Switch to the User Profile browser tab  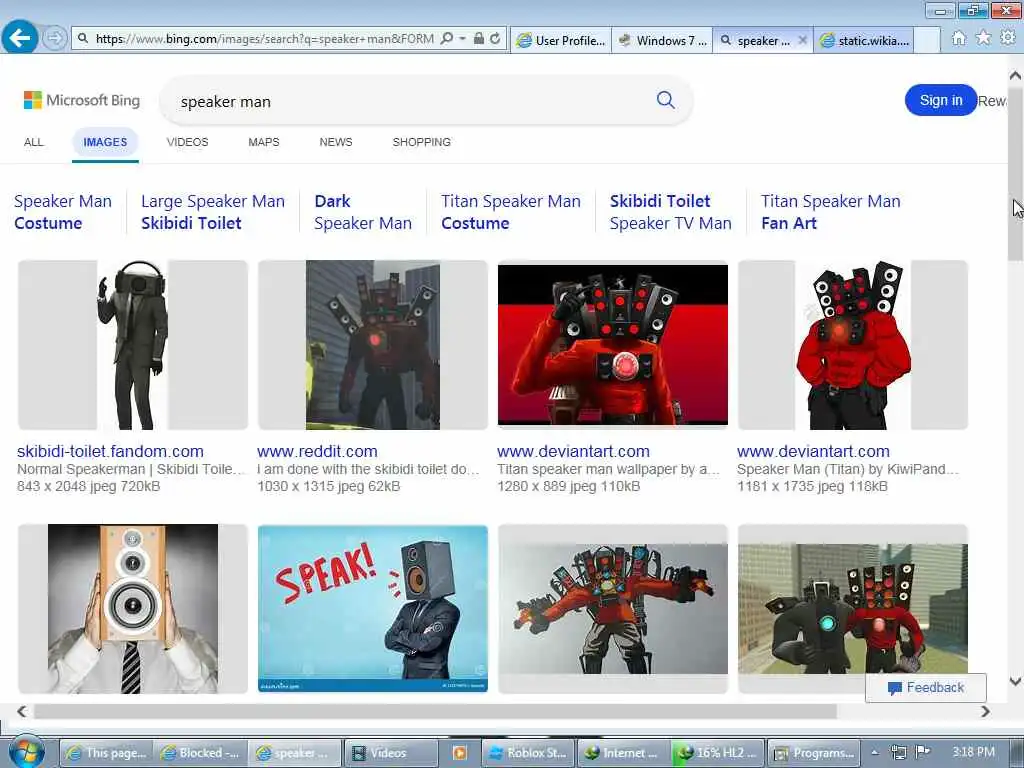tap(561, 40)
